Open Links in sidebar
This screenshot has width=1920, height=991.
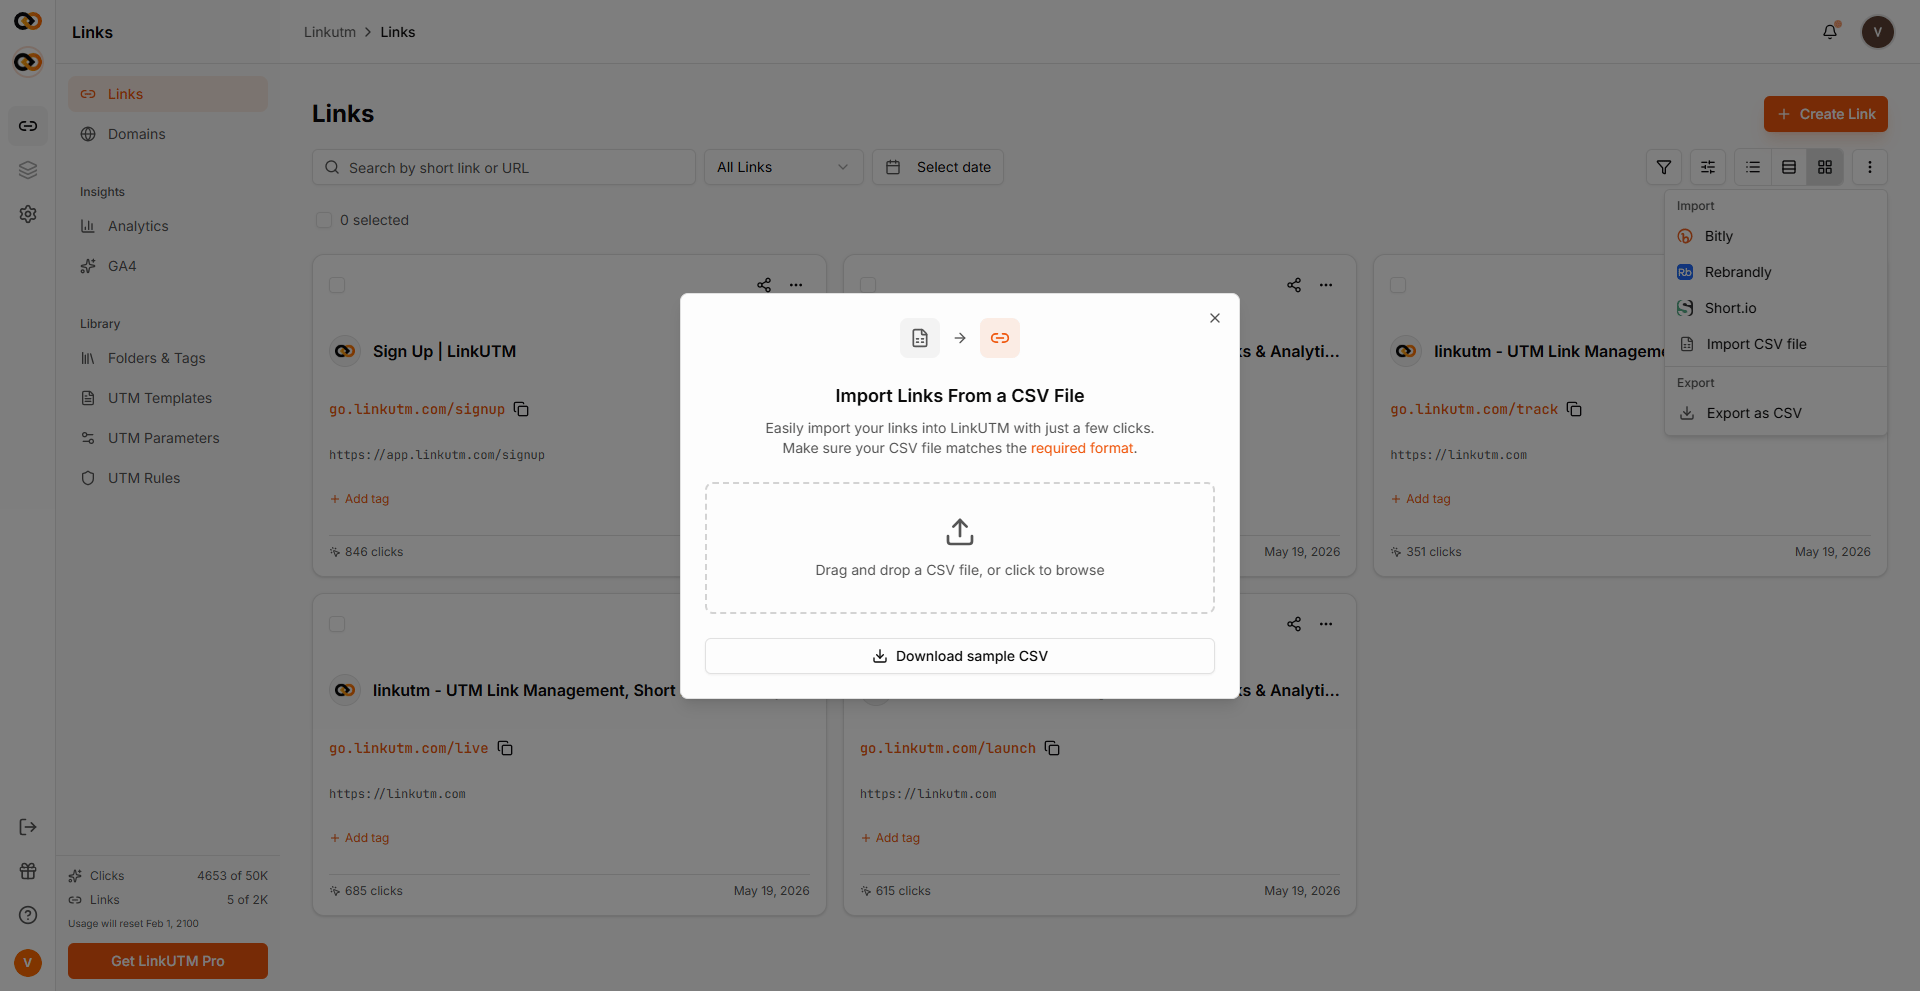point(168,94)
